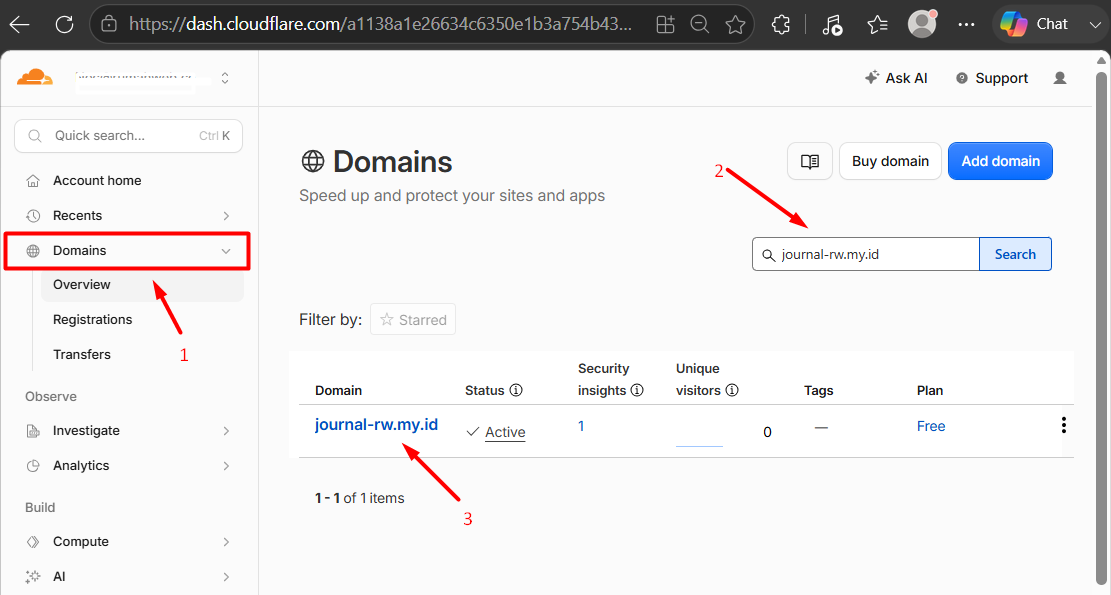Viewport: 1111px width, 595px height.
Task: Click the Tags column header
Action: click(x=818, y=390)
